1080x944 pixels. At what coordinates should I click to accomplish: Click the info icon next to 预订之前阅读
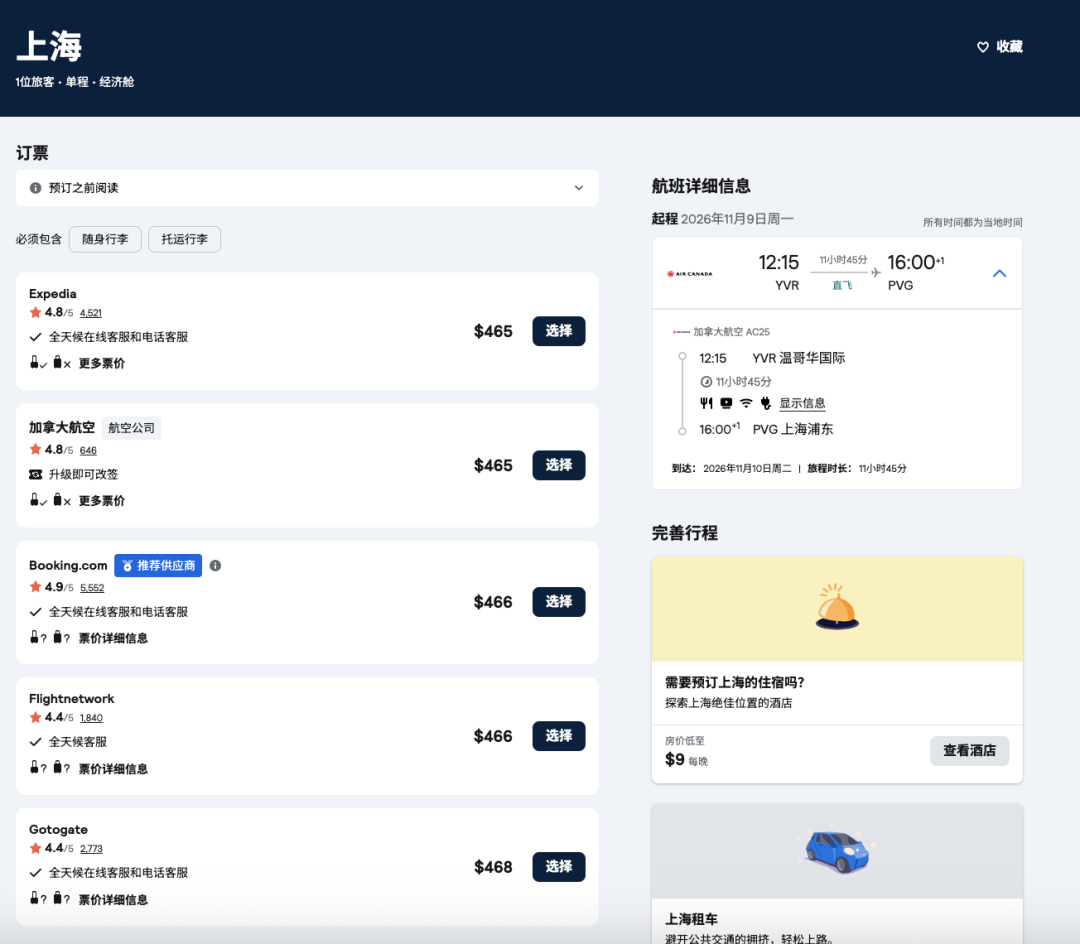click(x=36, y=188)
